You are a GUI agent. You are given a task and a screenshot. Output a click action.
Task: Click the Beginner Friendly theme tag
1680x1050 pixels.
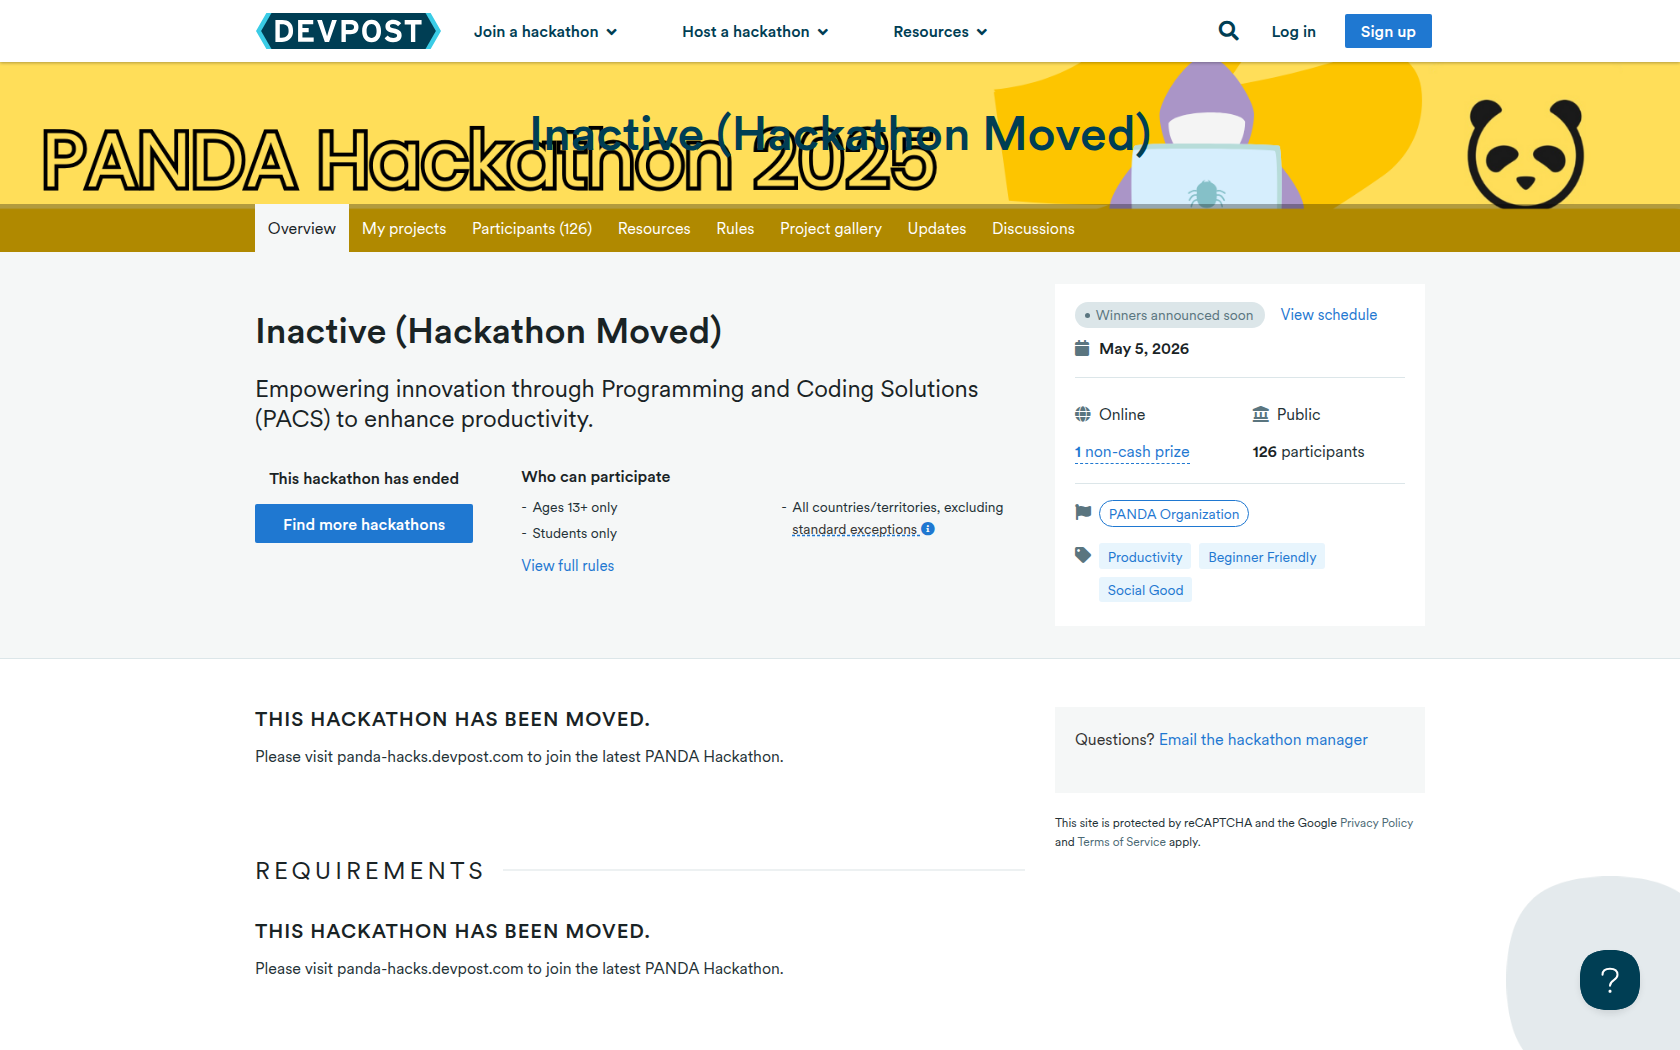click(x=1262, y=557)
